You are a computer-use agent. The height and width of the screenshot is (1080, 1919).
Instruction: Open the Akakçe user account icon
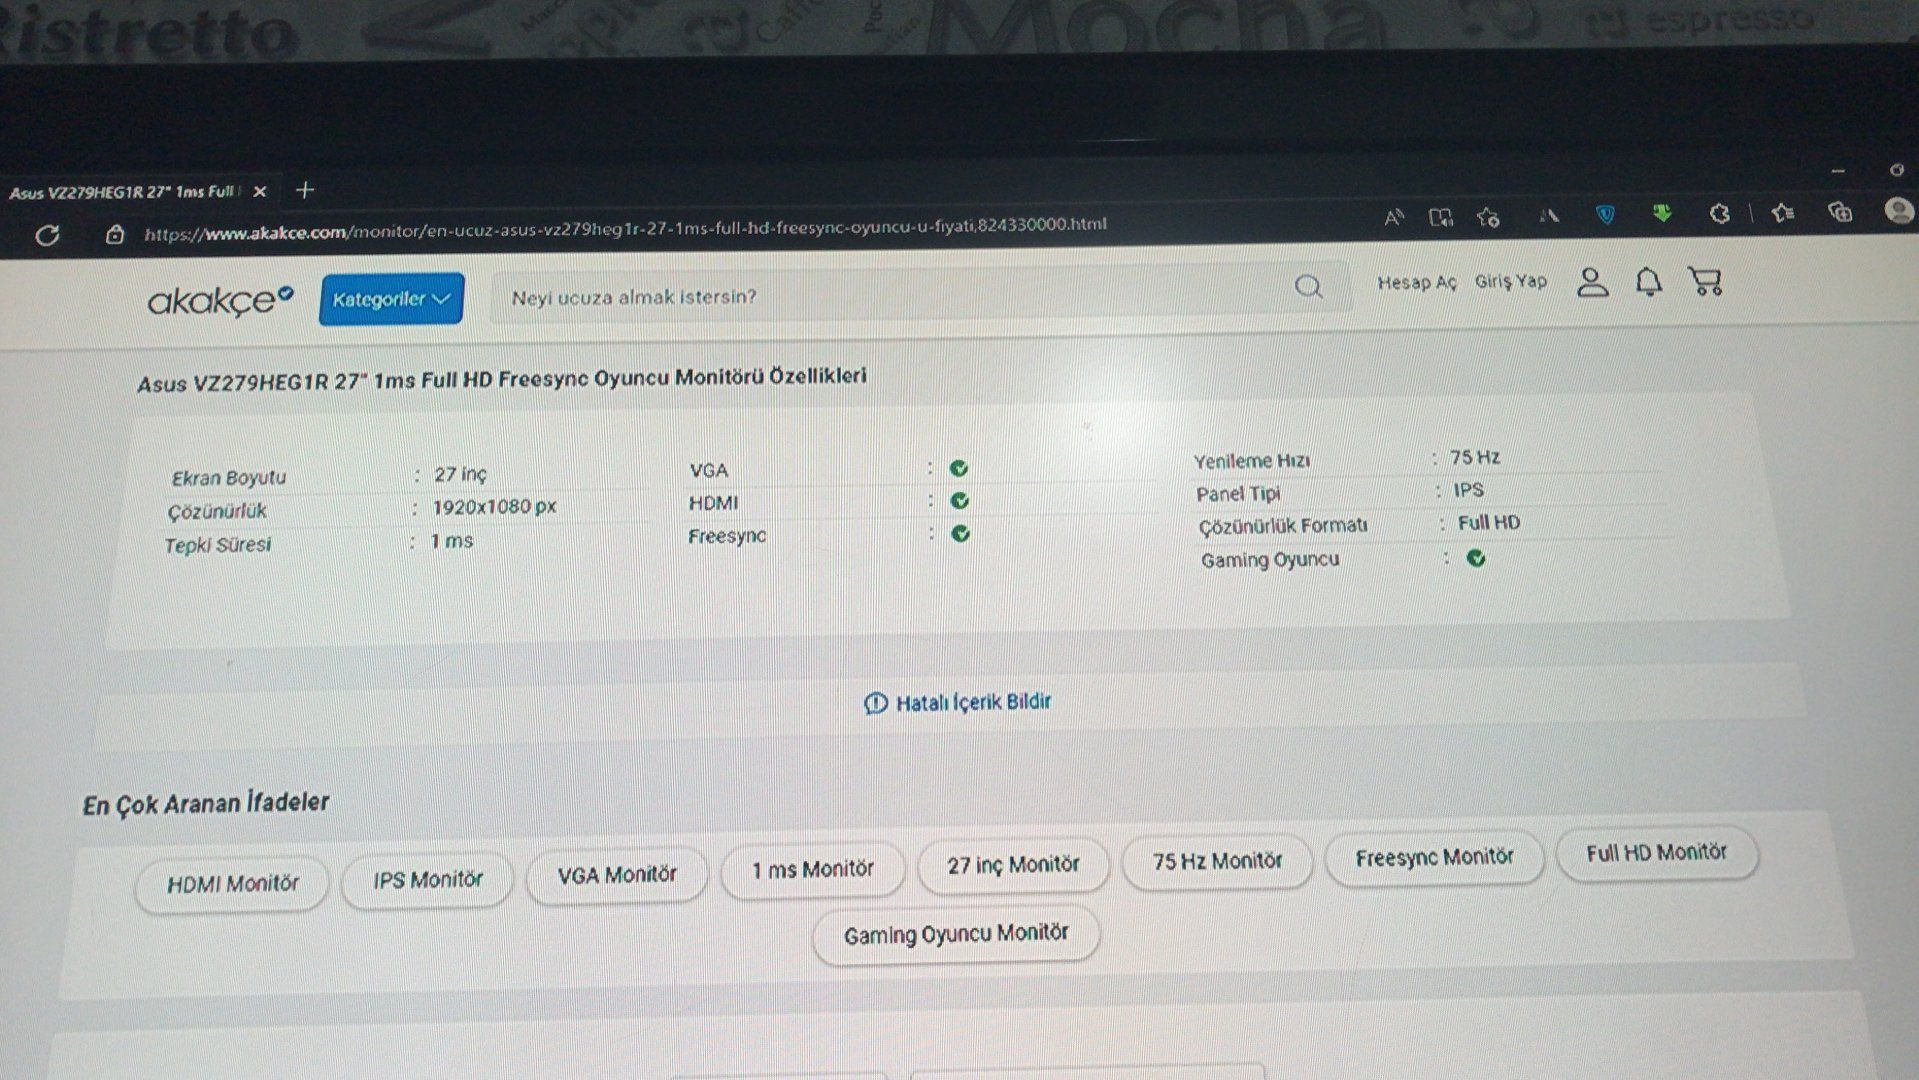[1592, 282]
